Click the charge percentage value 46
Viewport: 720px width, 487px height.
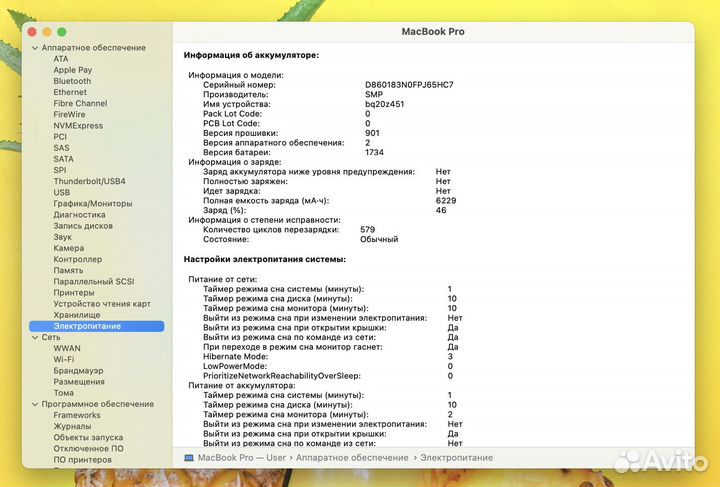[x=441, y=210]
